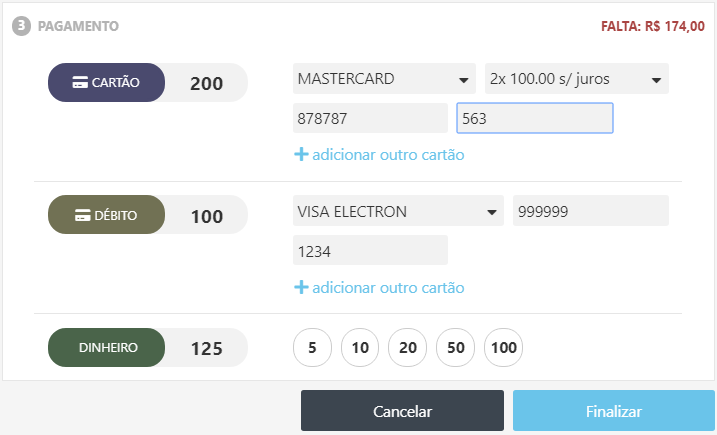717x435 pixels.
Task: Click plus icon under Visa Electron fields
Action: point(300,287)
